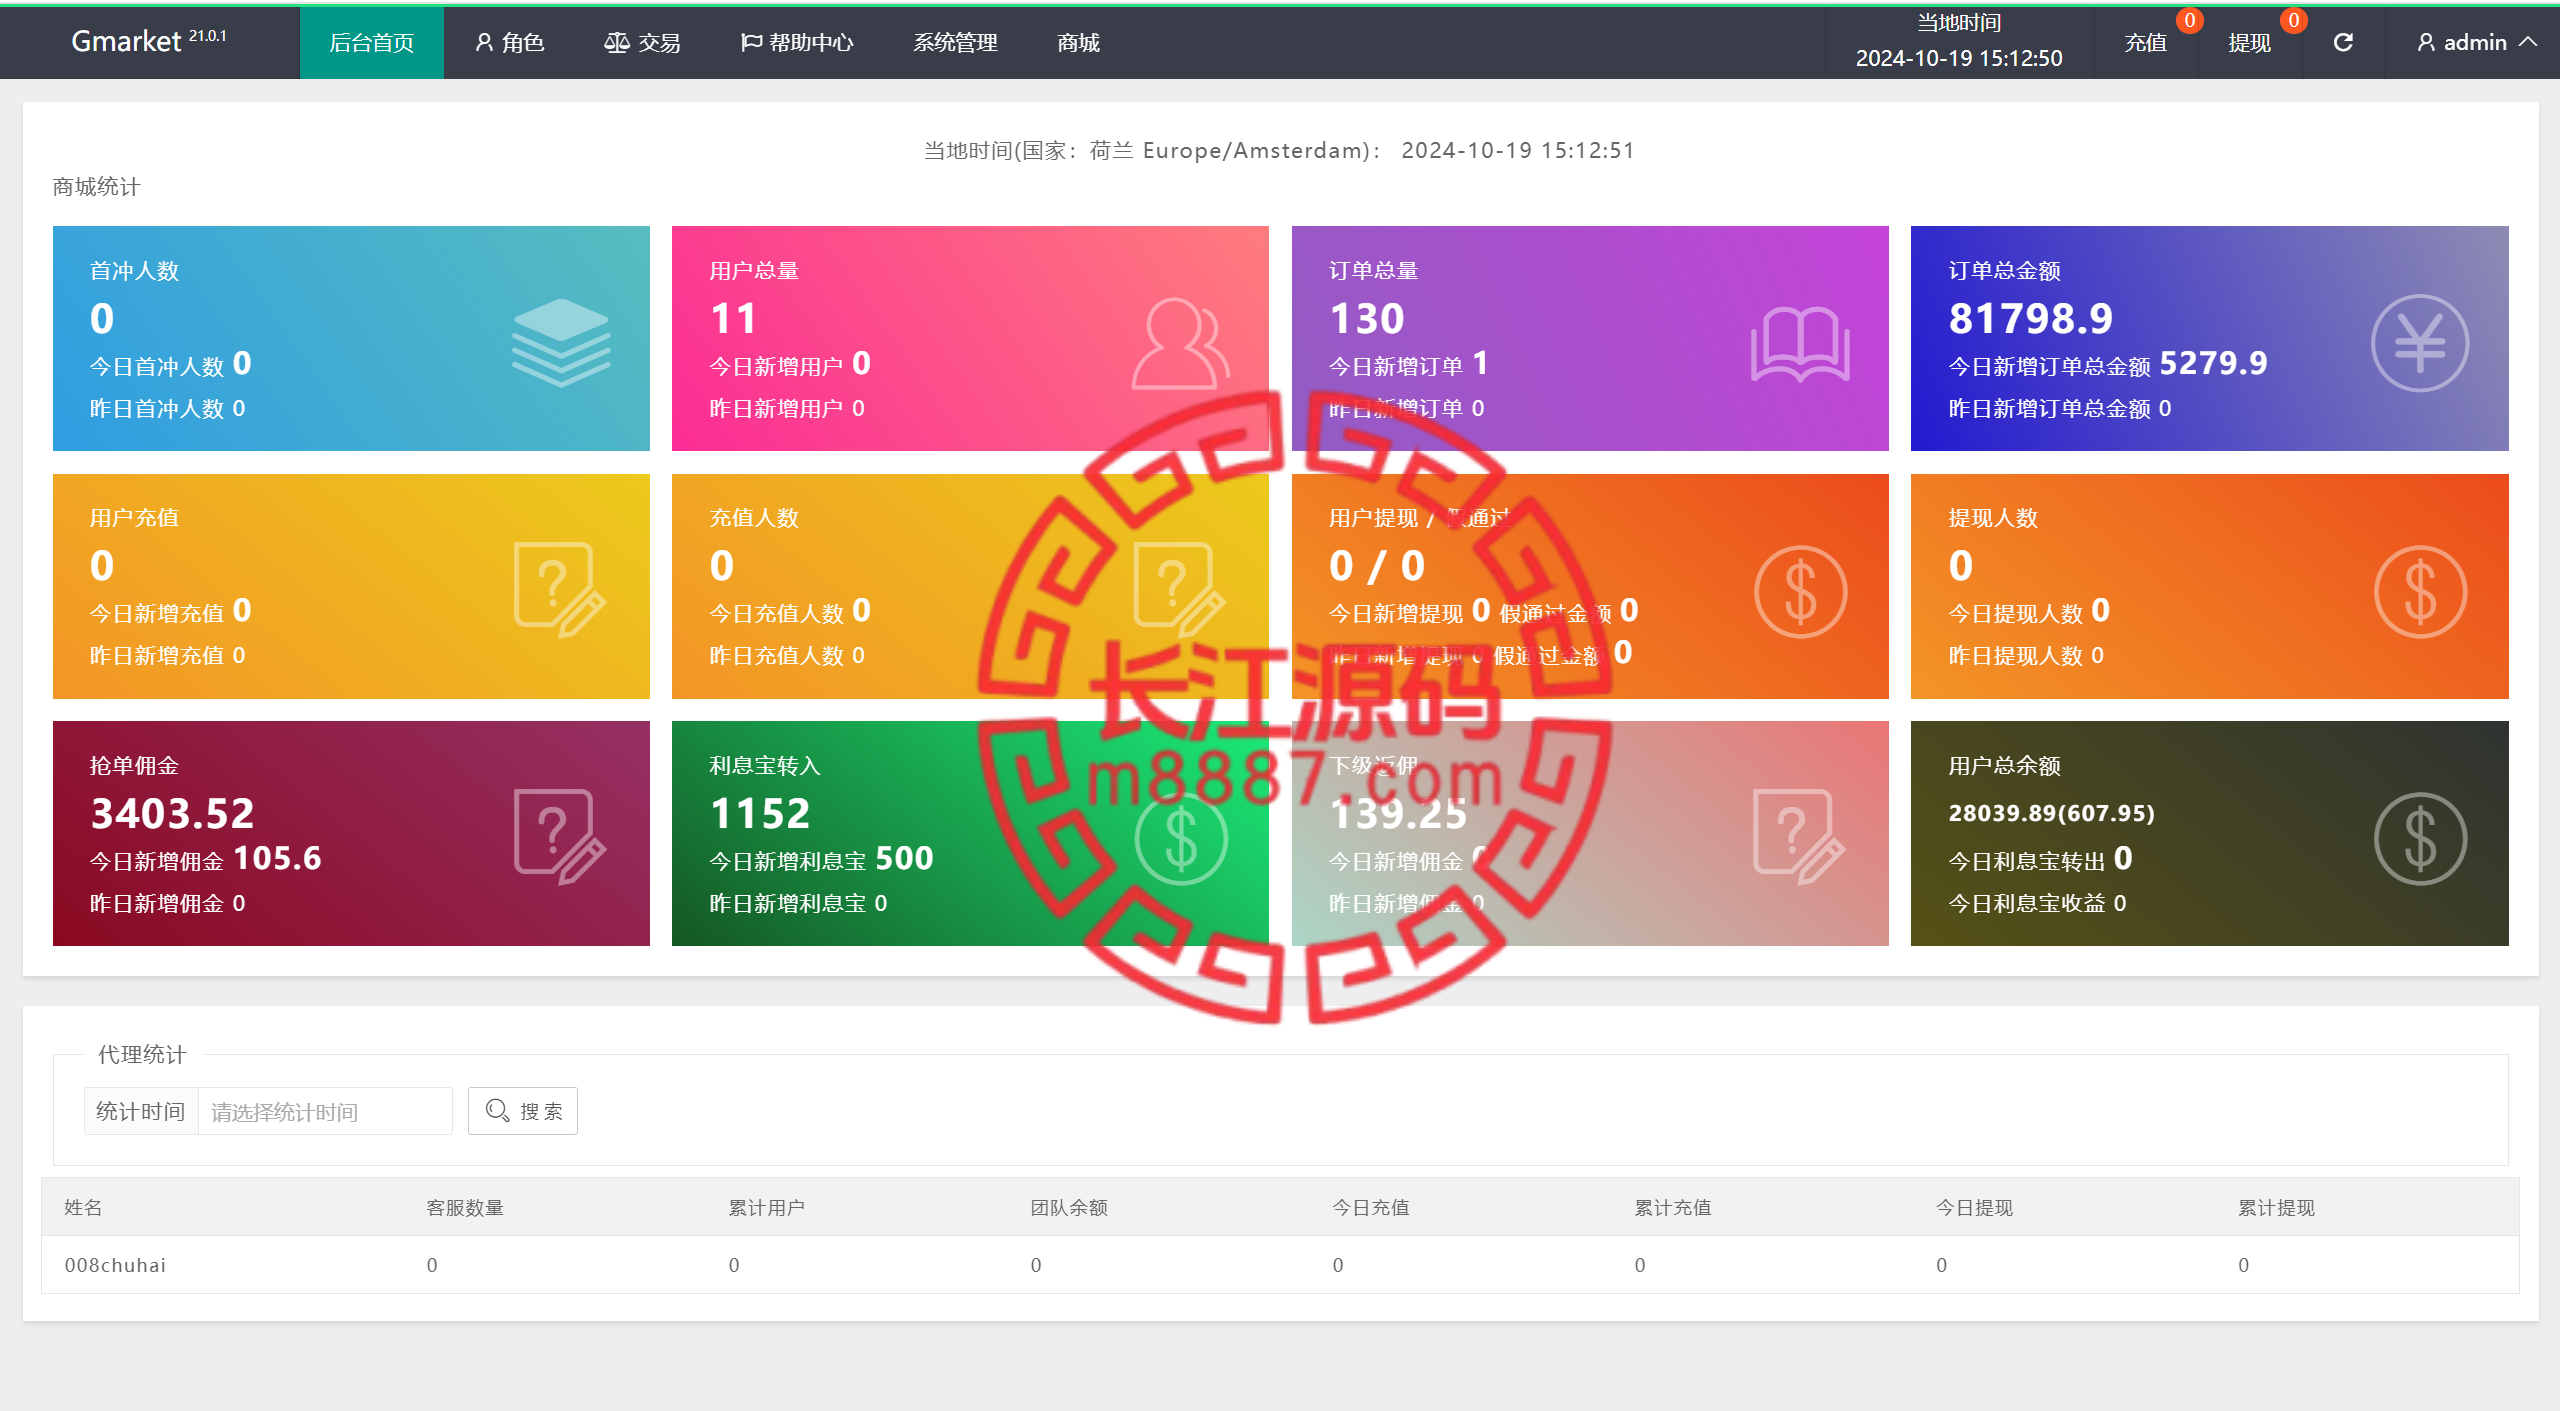The width and height of the screenshot is (2560, 1411).
Task: Click the book icon on 订单总量 card
Action: pos(1800,344)
